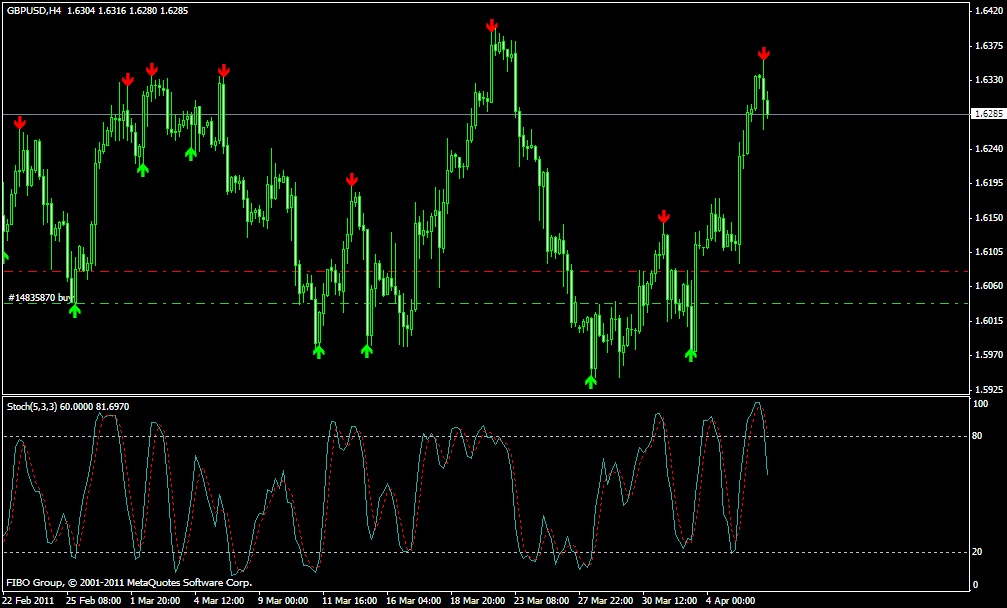The width and height of the screenshot is (1007, 608).
Task: Click the red arrow above the 30 Mar candle
Action: (663, 217)
